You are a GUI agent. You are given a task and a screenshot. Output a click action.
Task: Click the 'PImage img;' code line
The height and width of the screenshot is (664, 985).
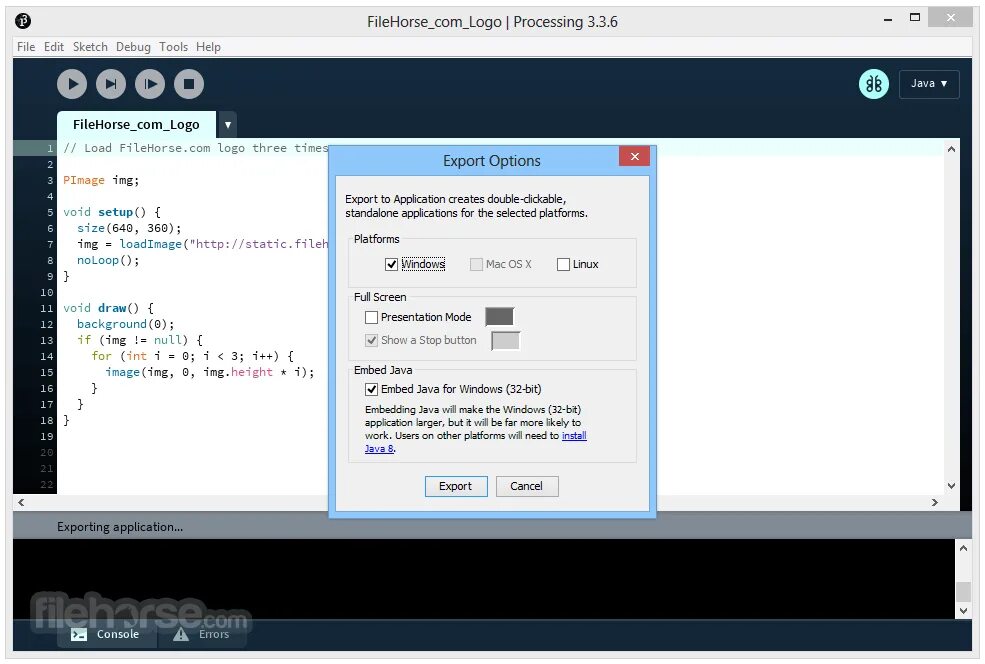[x=101, y=180]
